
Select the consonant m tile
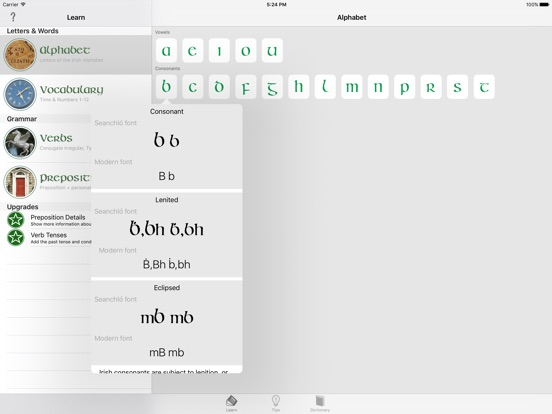coord(352,87)
